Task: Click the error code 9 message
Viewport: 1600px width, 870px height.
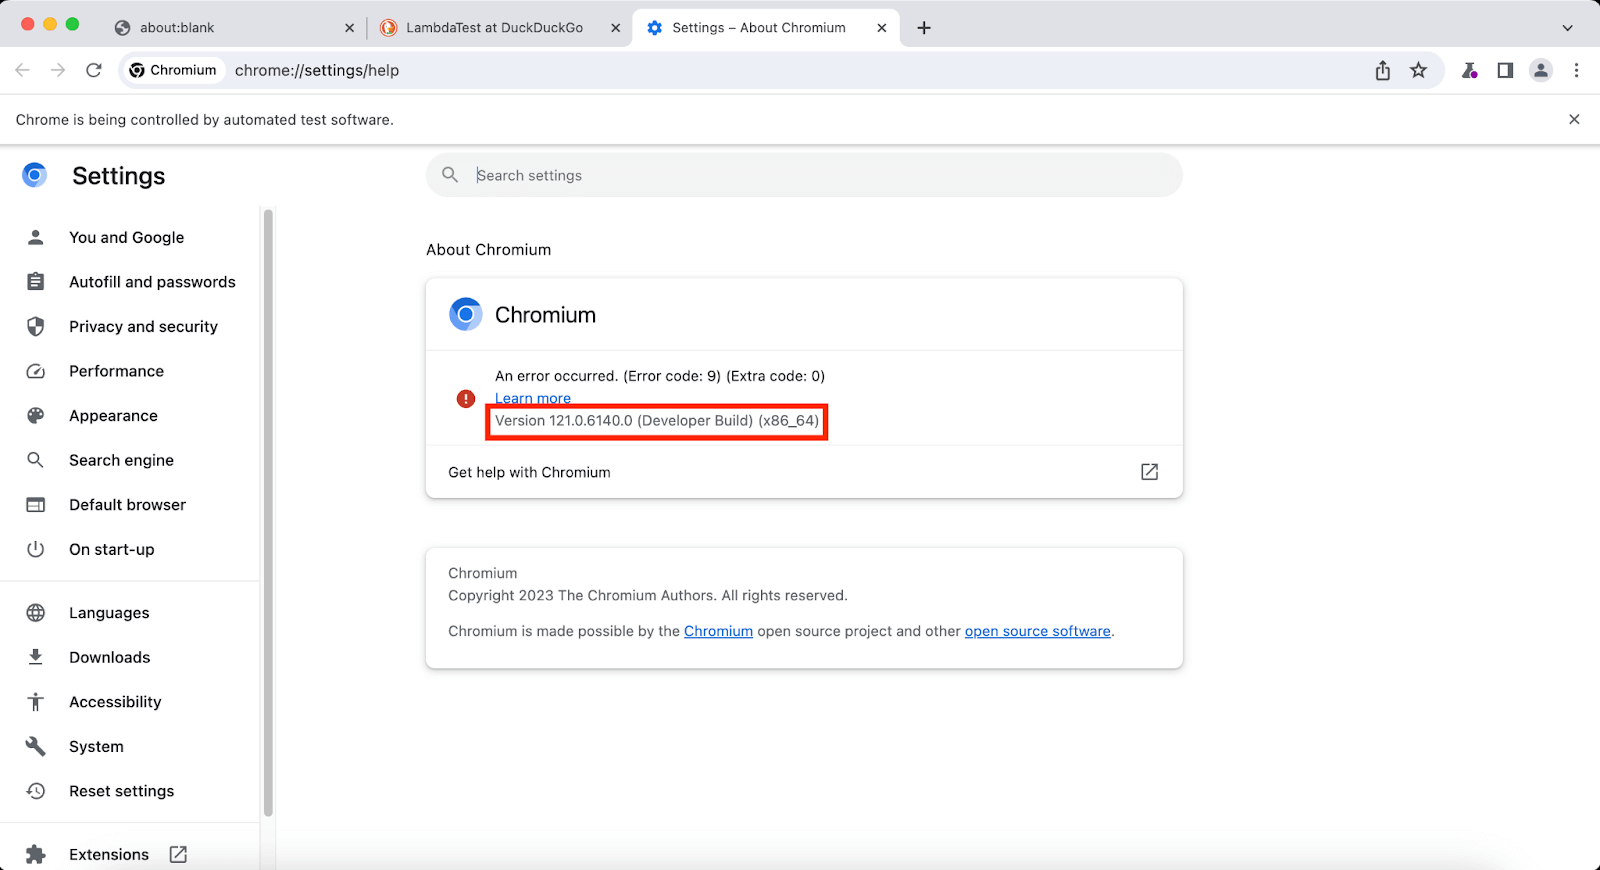Action: [x=660, y=376]
